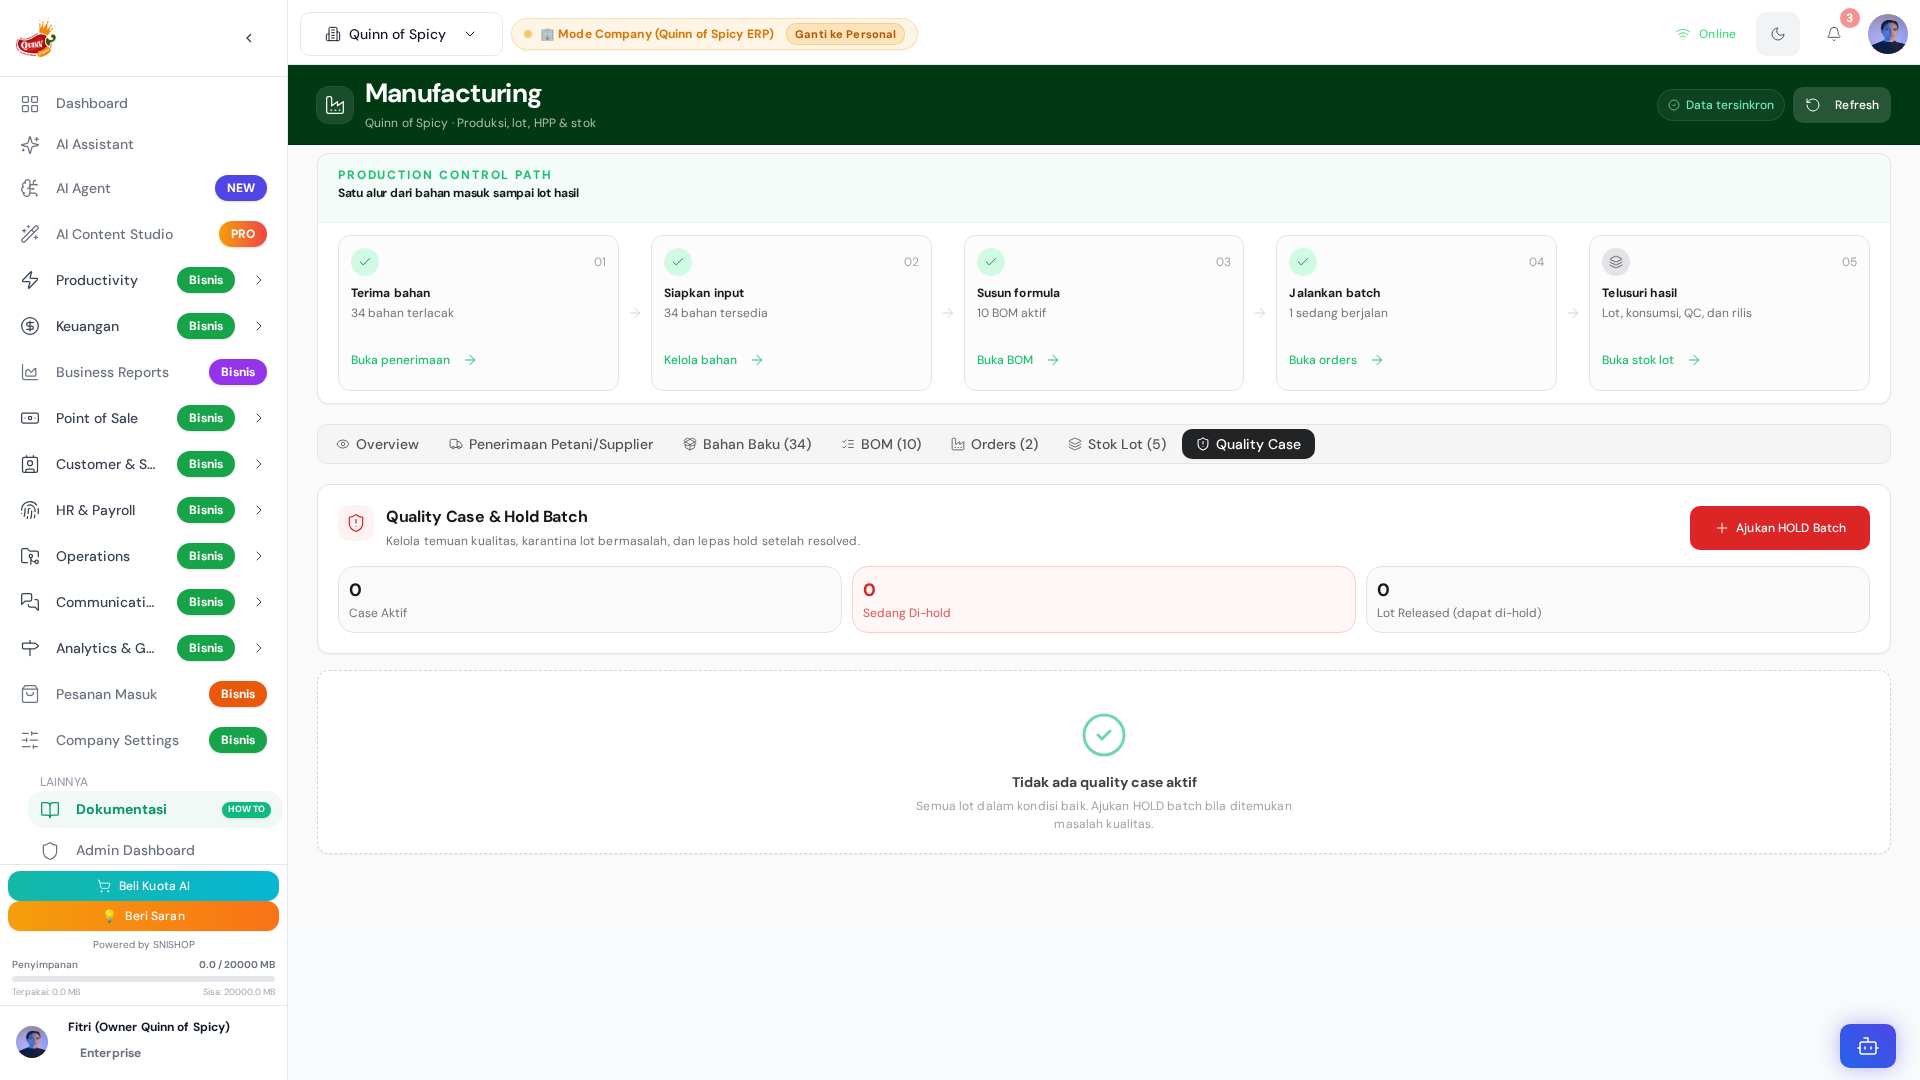Expand the Customer & S... chevron
Image resolution: width=1920 pixels, height=1080 pixels.
click(259, 464)
